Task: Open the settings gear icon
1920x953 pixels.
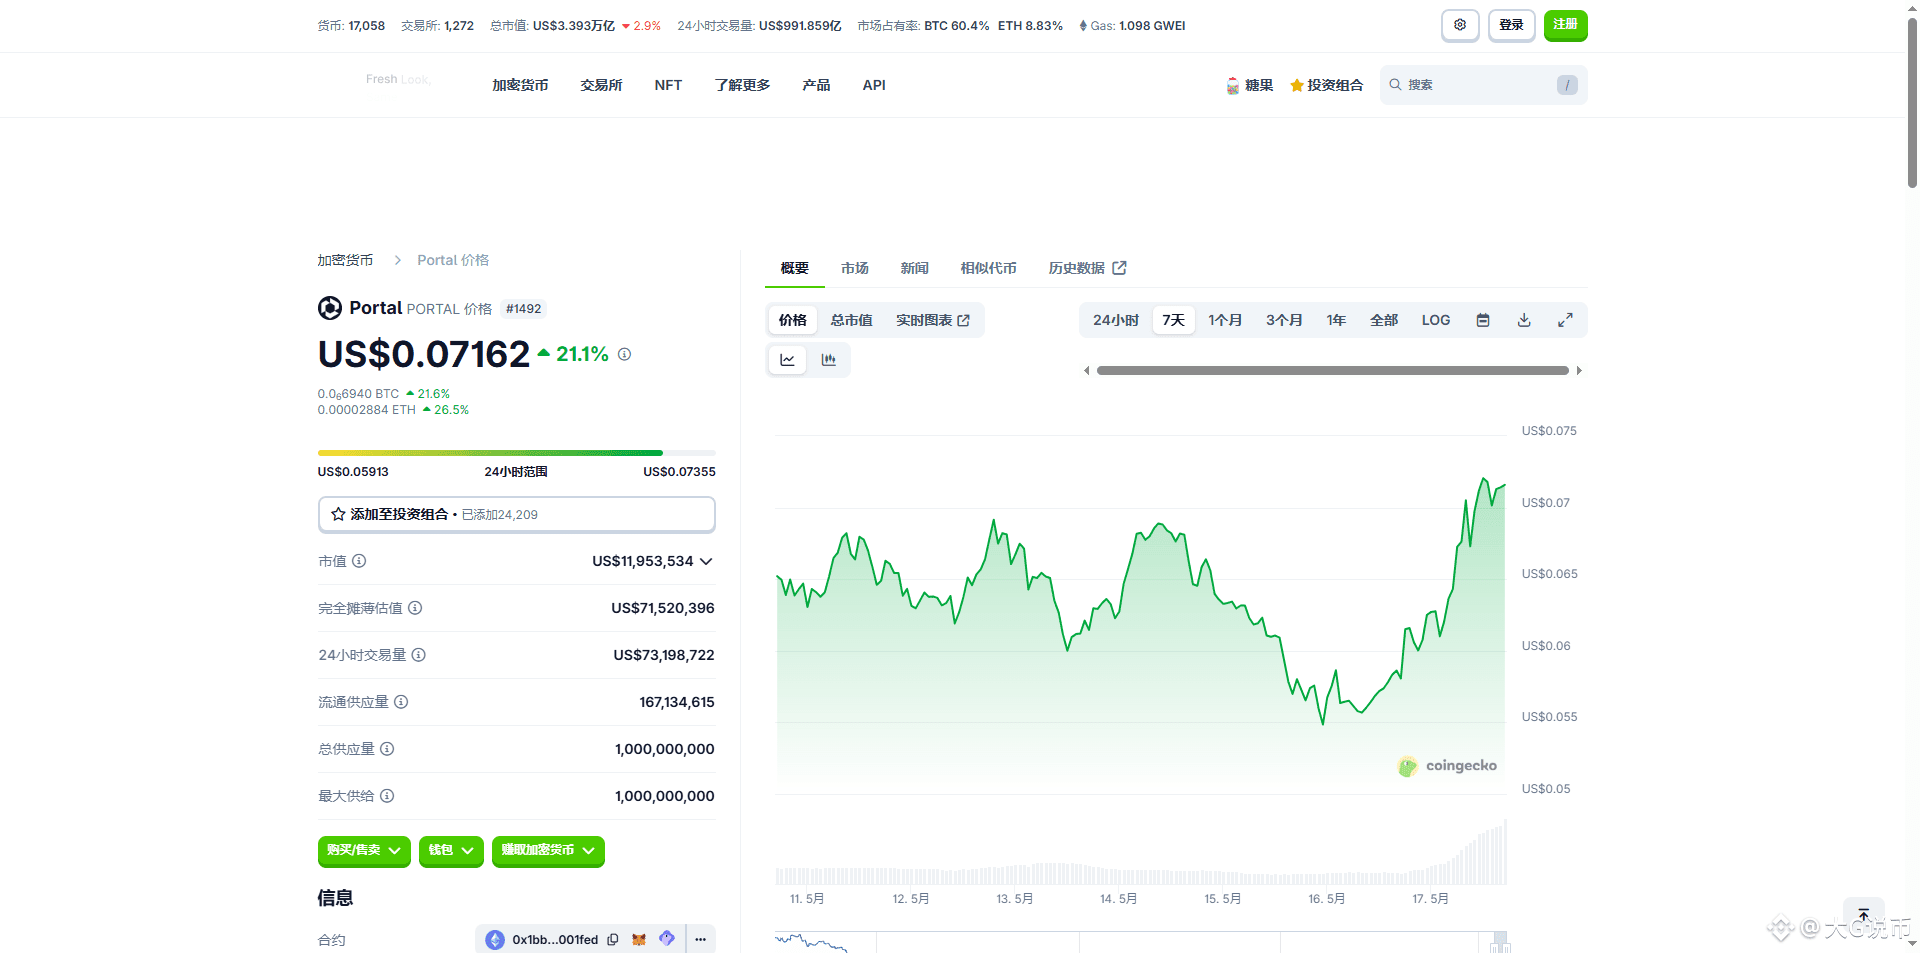Action: (1460, 25)
